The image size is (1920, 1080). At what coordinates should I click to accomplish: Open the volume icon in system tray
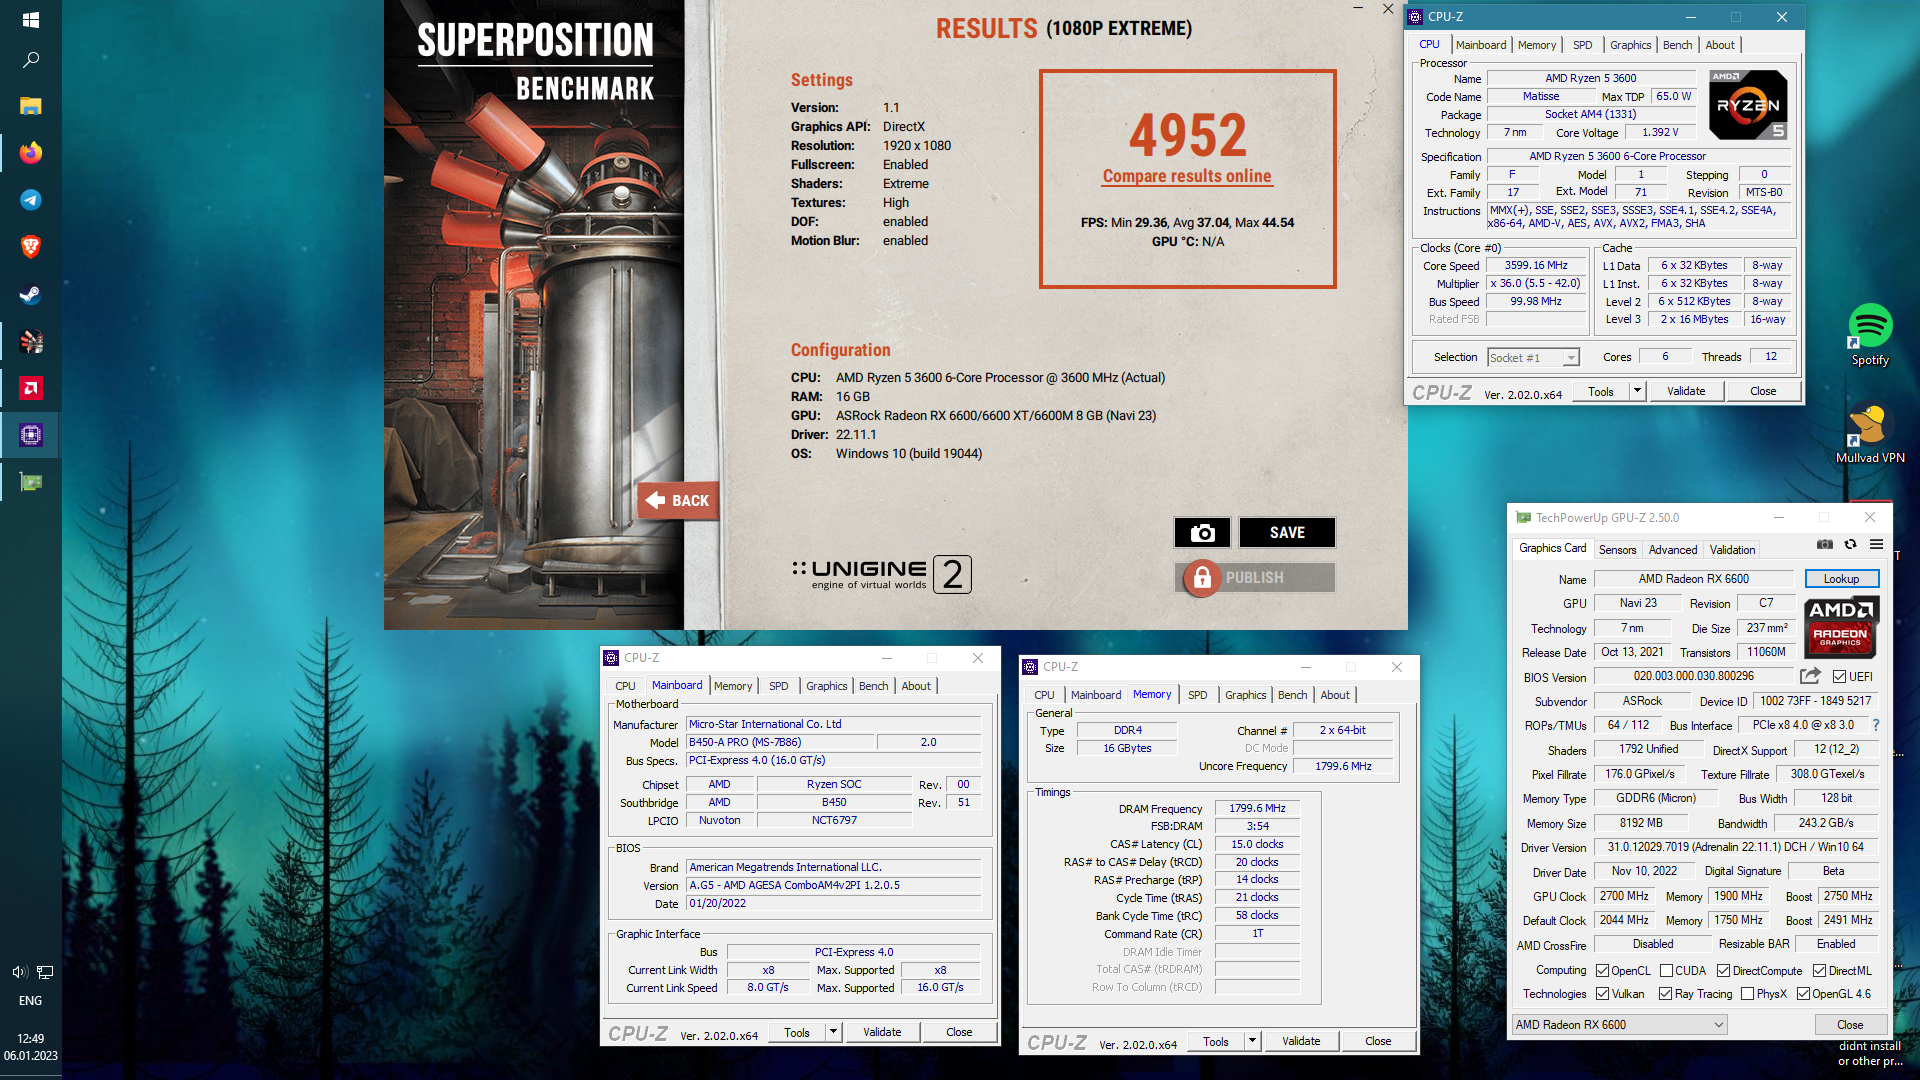[x=18, y=972]
